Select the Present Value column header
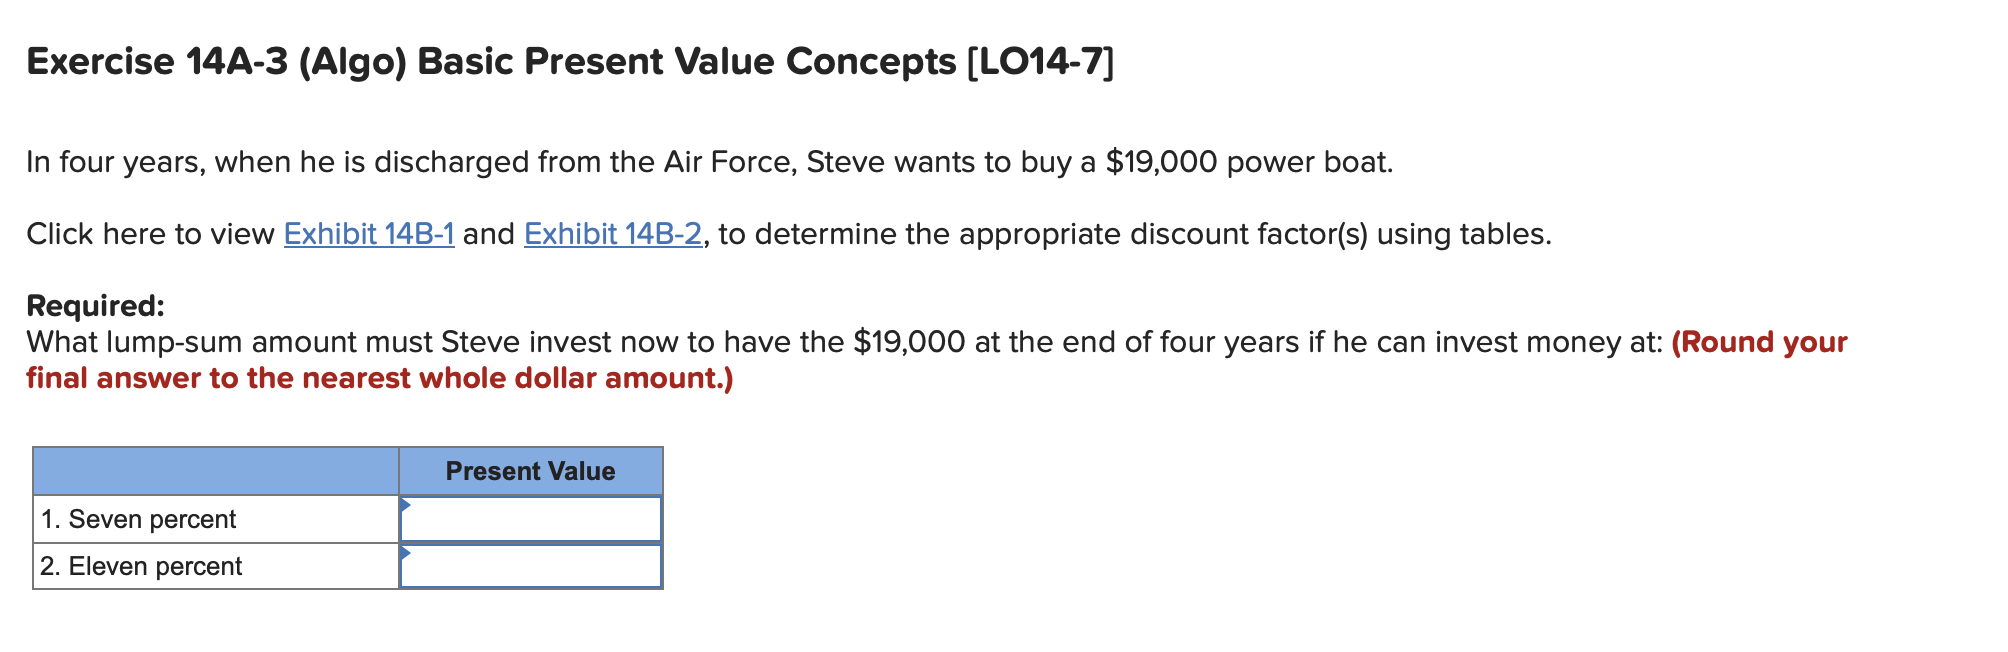 [530, 470]
